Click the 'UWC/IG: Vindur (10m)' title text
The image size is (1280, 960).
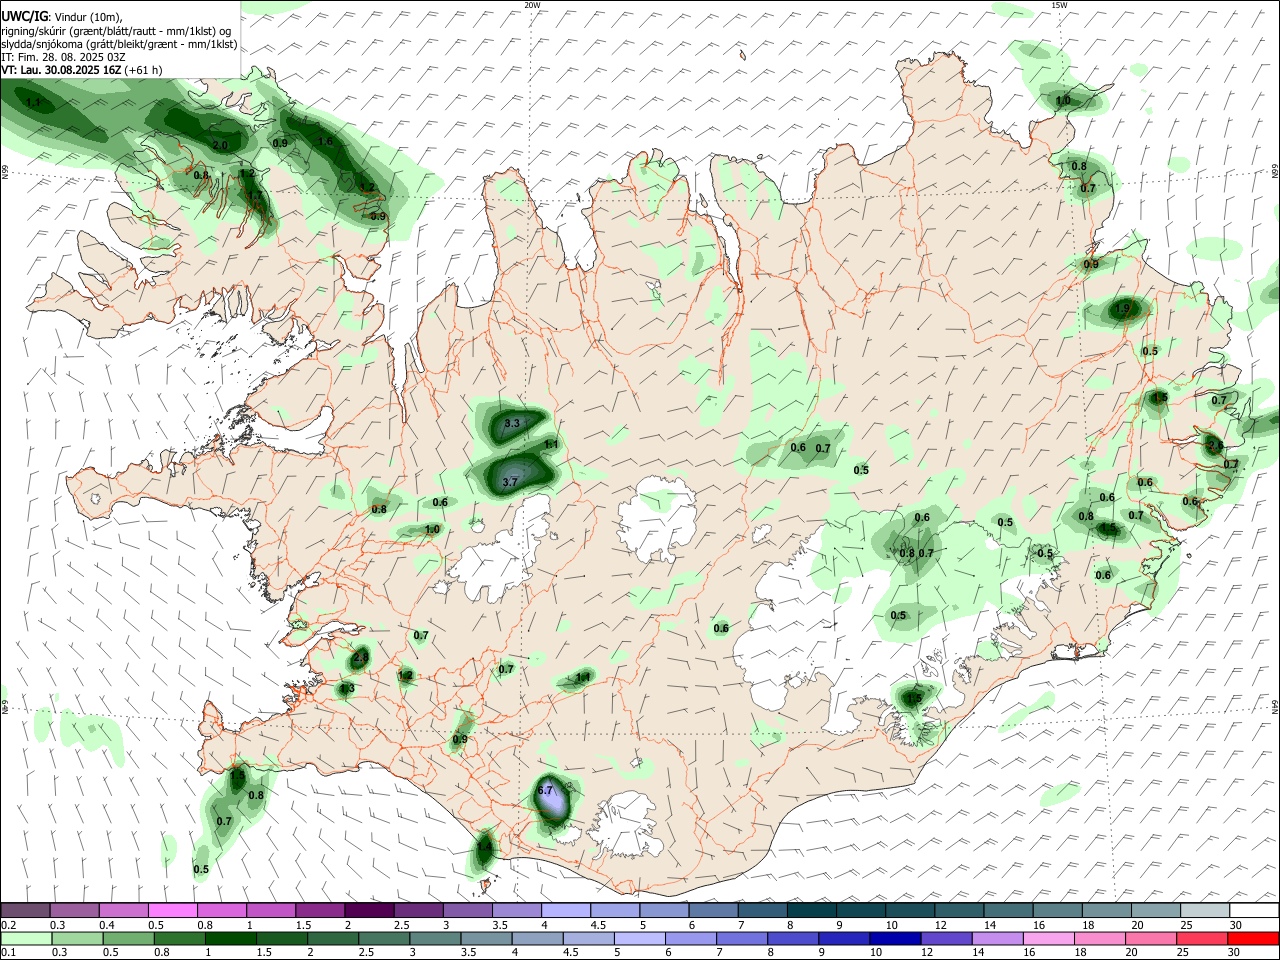(x=60, y=17)
